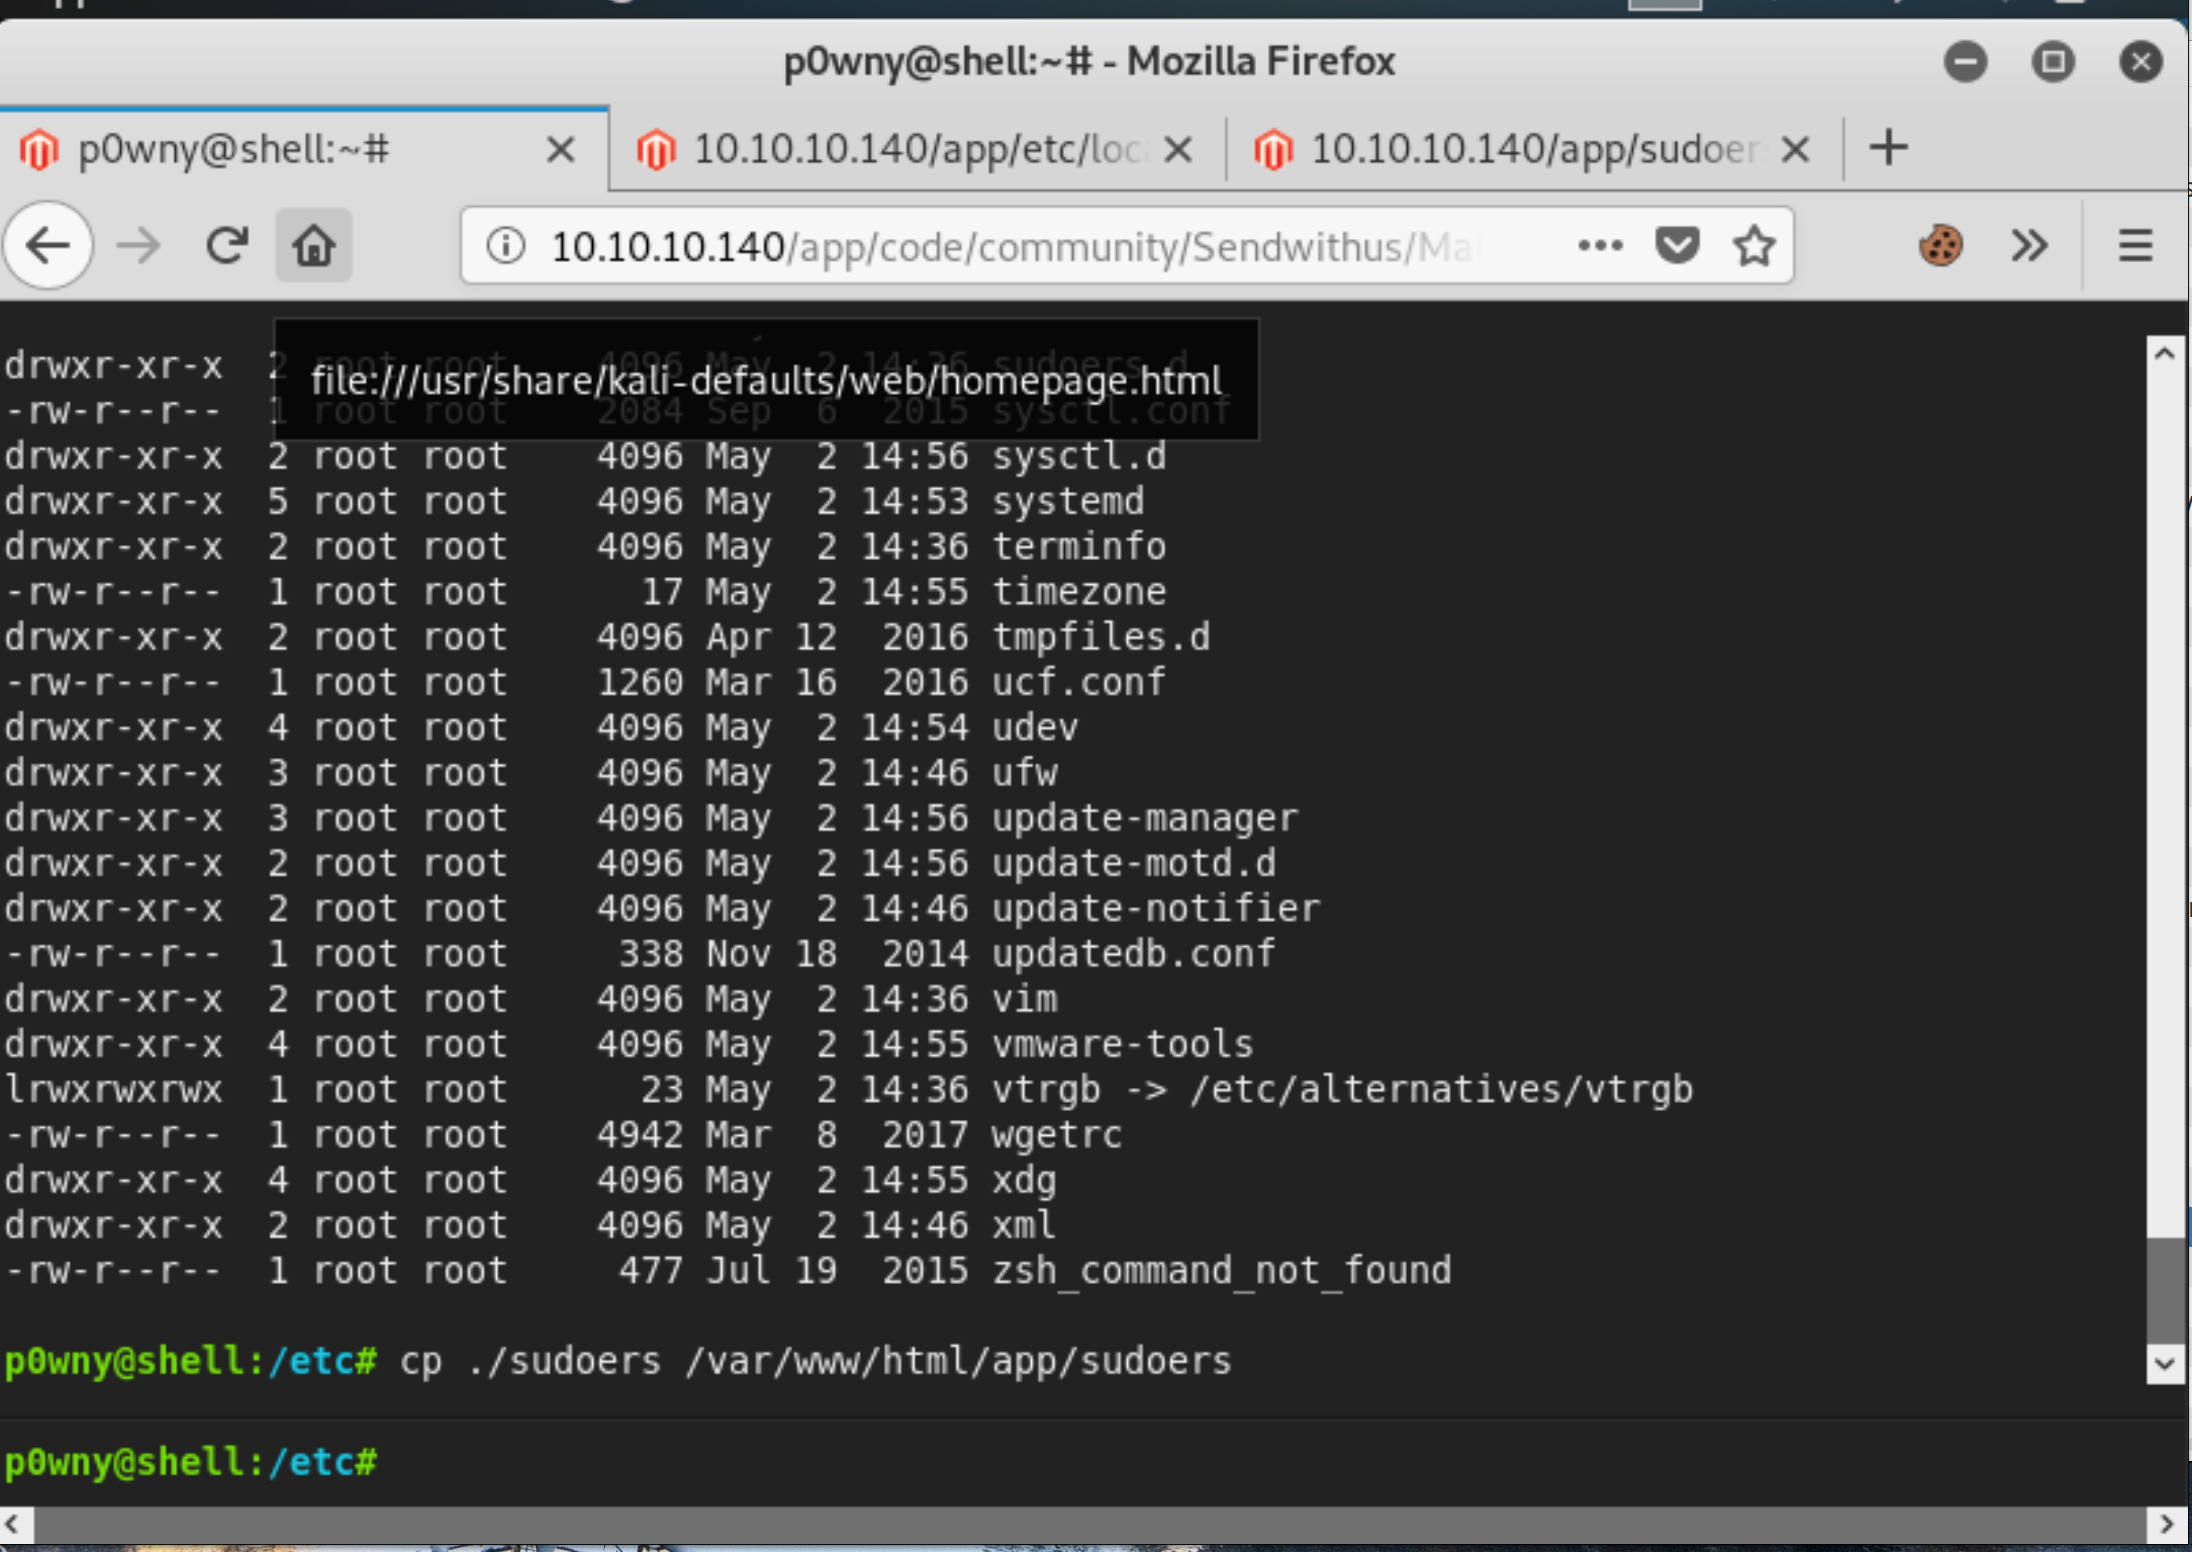2192x1552 pixels.
Task: Select the wgetrc file entry
Action: pyautogui.click(x=1057, y=1135)
